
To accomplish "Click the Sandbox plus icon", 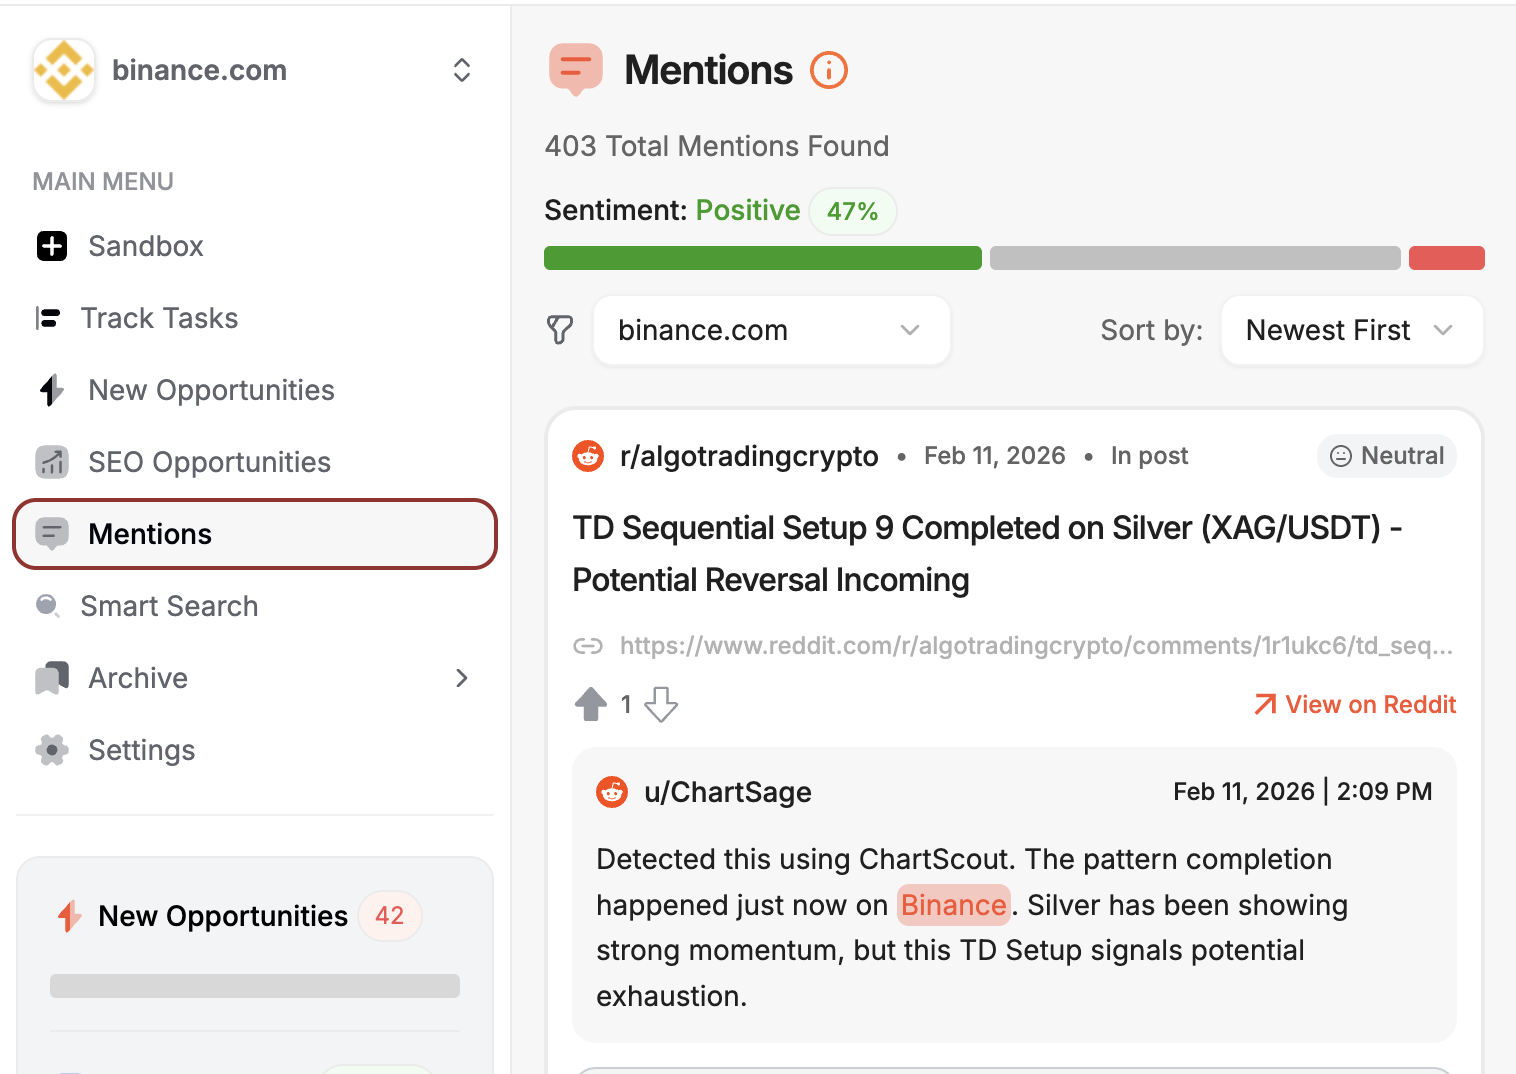I will click(52, 246).
